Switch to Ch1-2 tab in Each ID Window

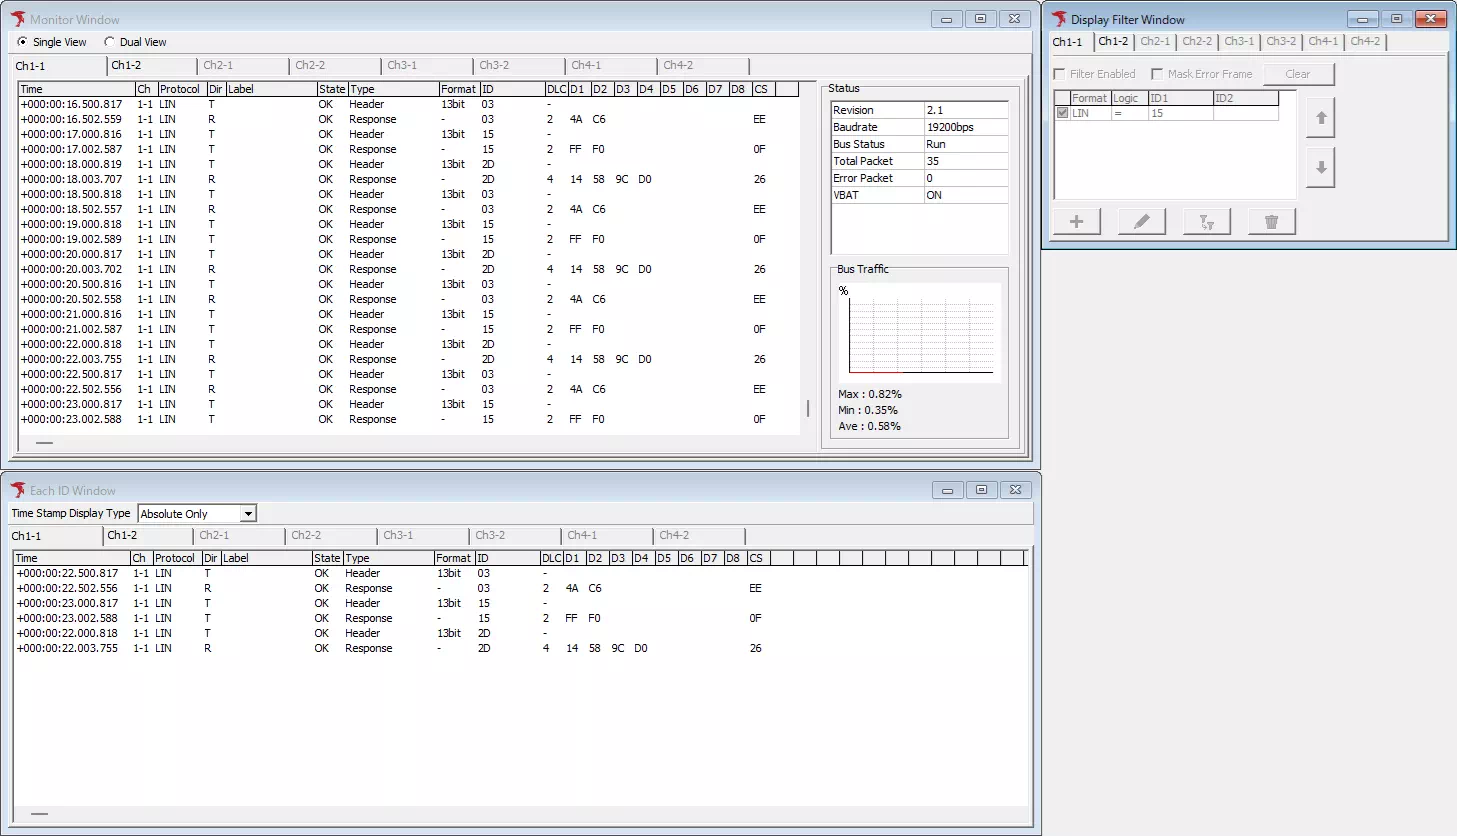point(123,536)
